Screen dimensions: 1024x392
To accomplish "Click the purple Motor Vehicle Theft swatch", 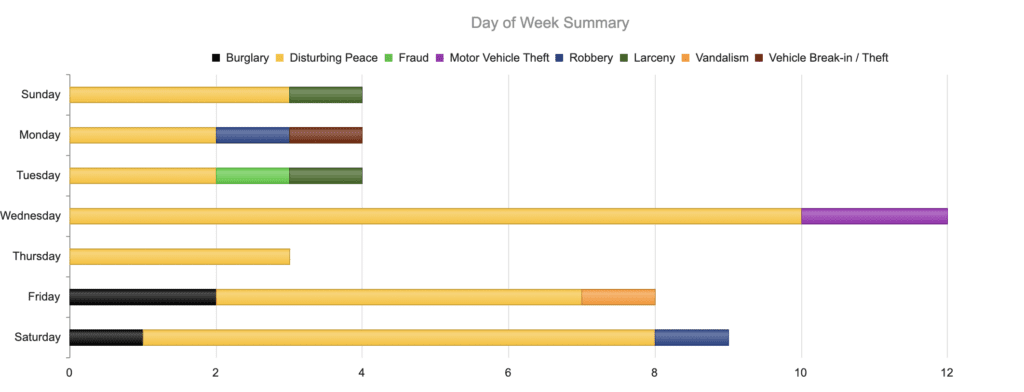I will [x=440, y=58].
